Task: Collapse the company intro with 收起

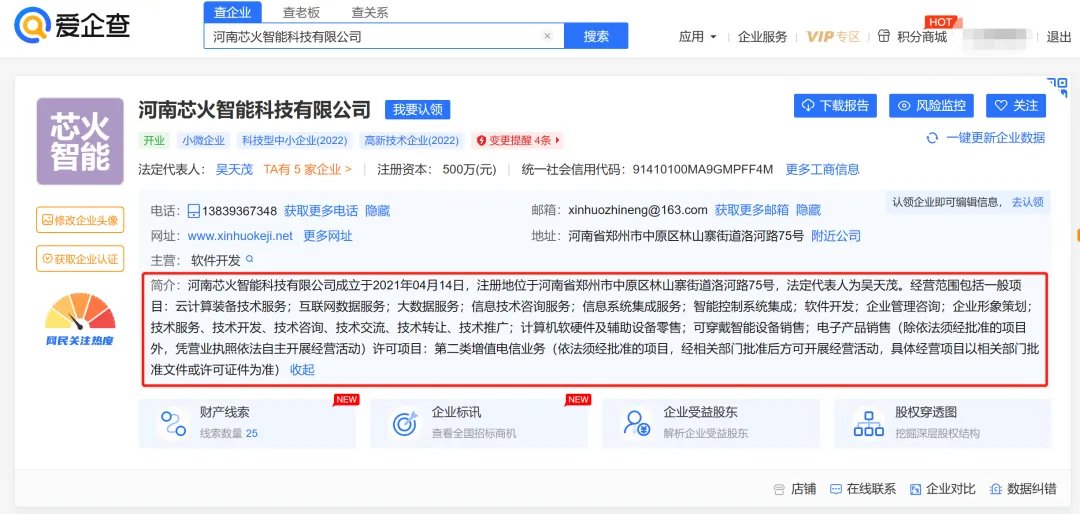Action: [302, 370]
